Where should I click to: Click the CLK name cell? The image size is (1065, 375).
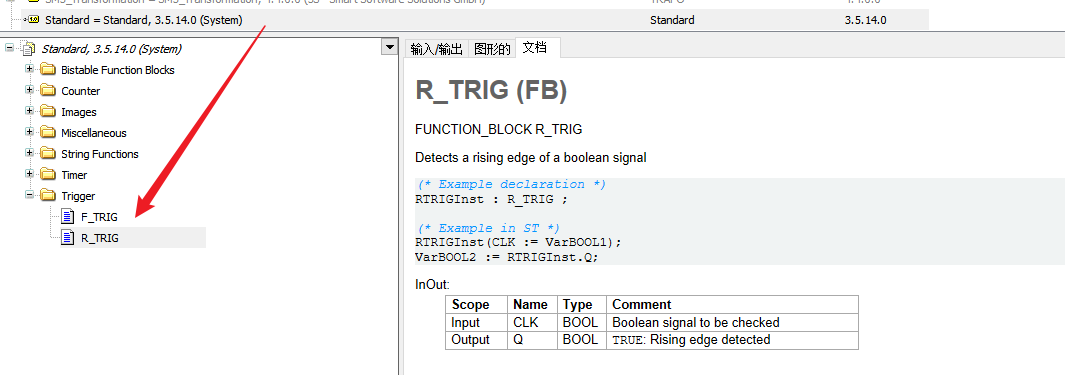click(x=532, y=322)
